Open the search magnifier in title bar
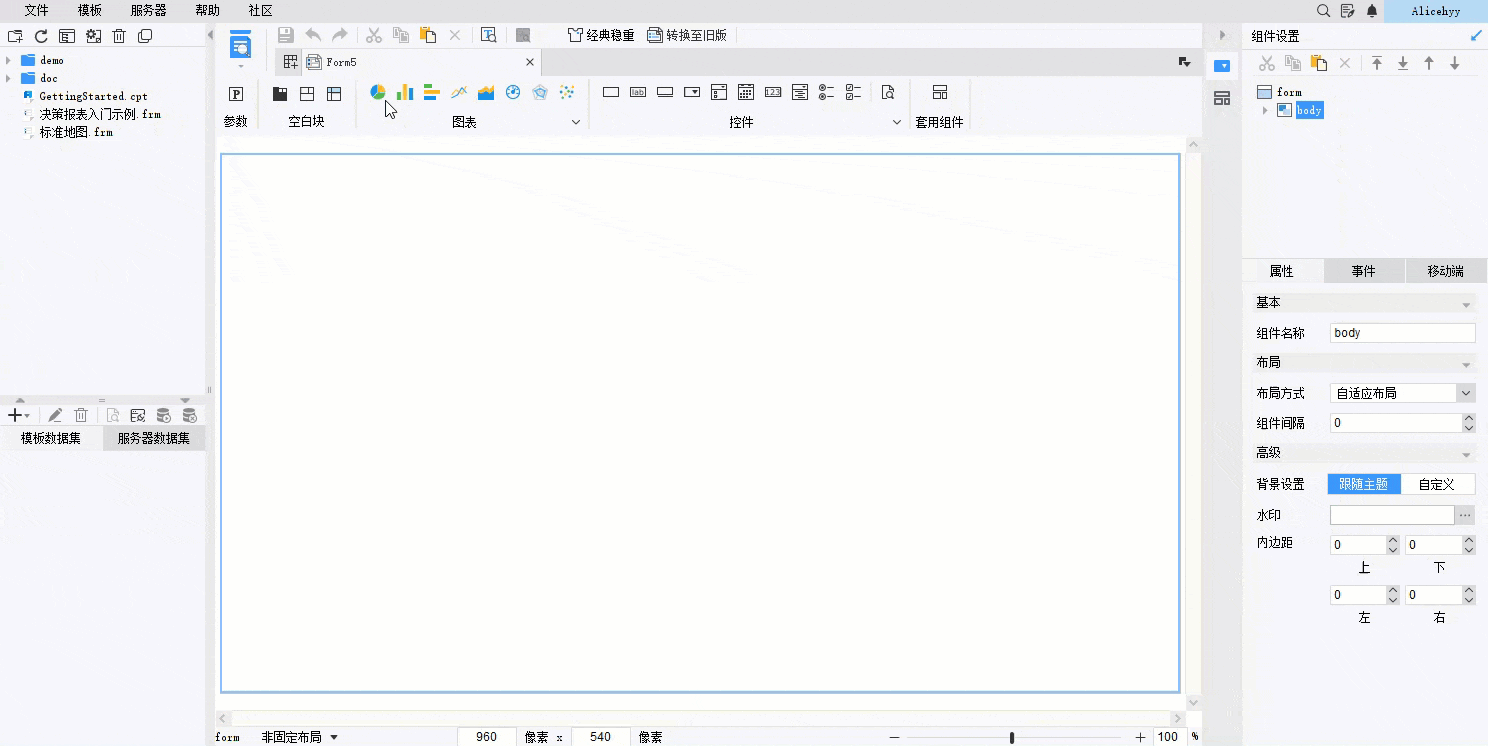 (x=1323, y=11)
